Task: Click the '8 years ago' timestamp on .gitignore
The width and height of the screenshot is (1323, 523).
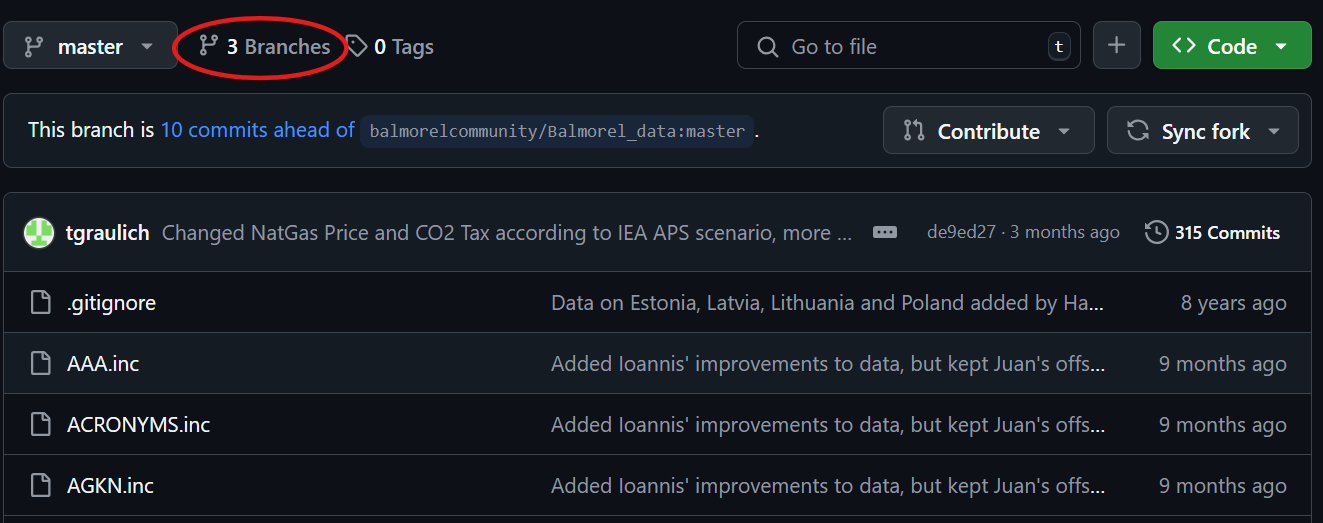Action: tap(1233, 302)
